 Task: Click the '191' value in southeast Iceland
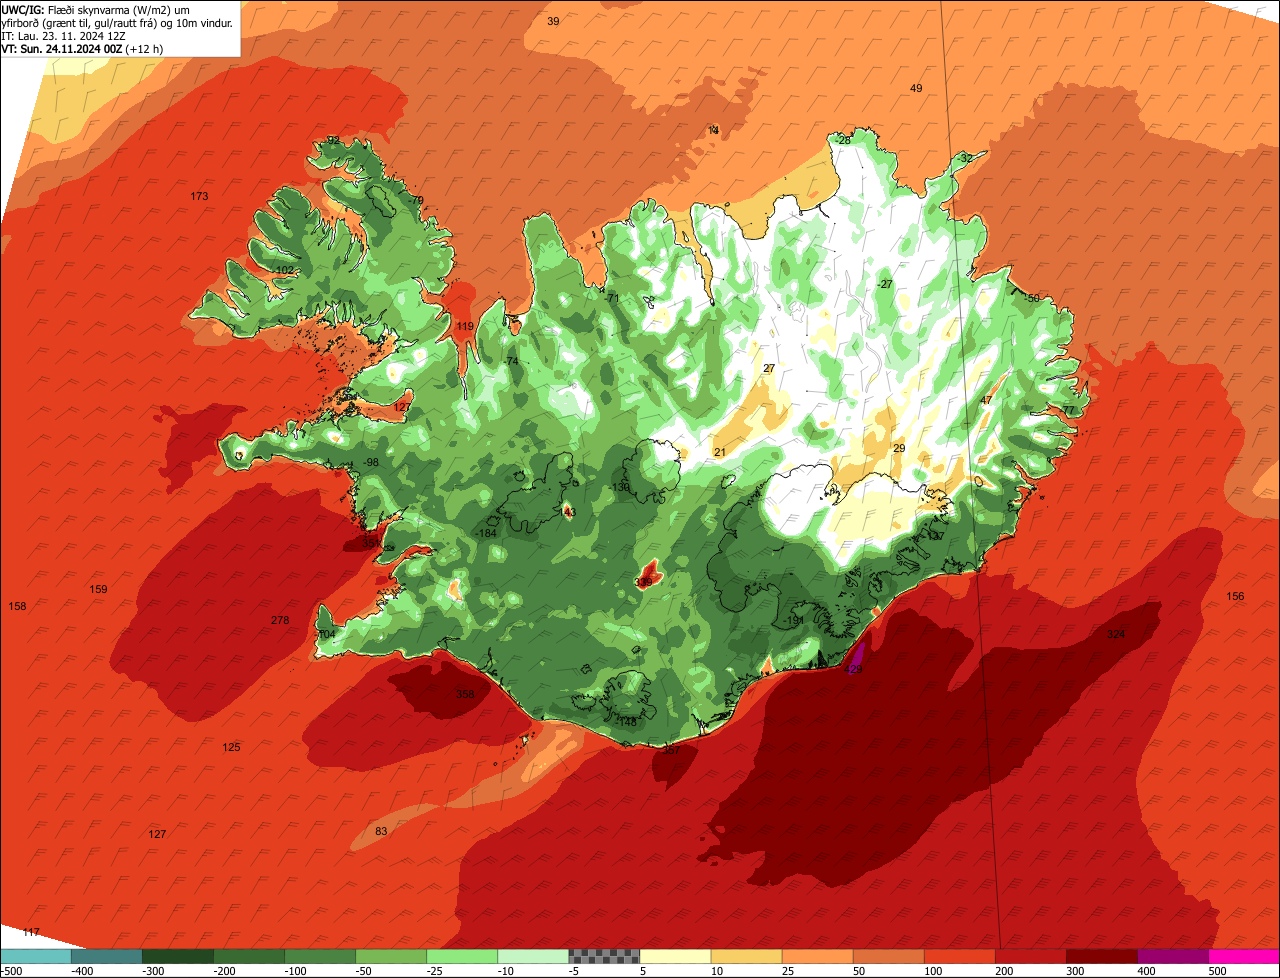click(x=796, y=620)
